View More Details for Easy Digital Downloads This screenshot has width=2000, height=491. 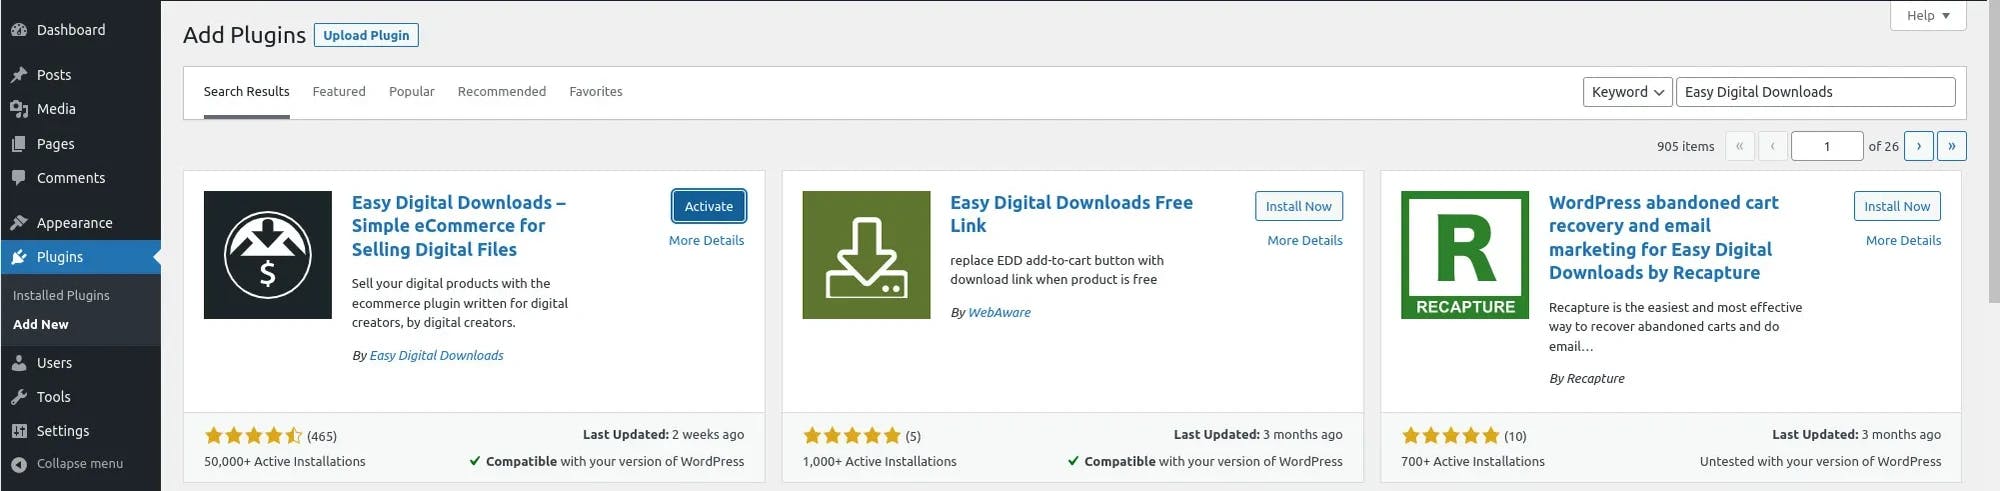[x=706, y=241]
